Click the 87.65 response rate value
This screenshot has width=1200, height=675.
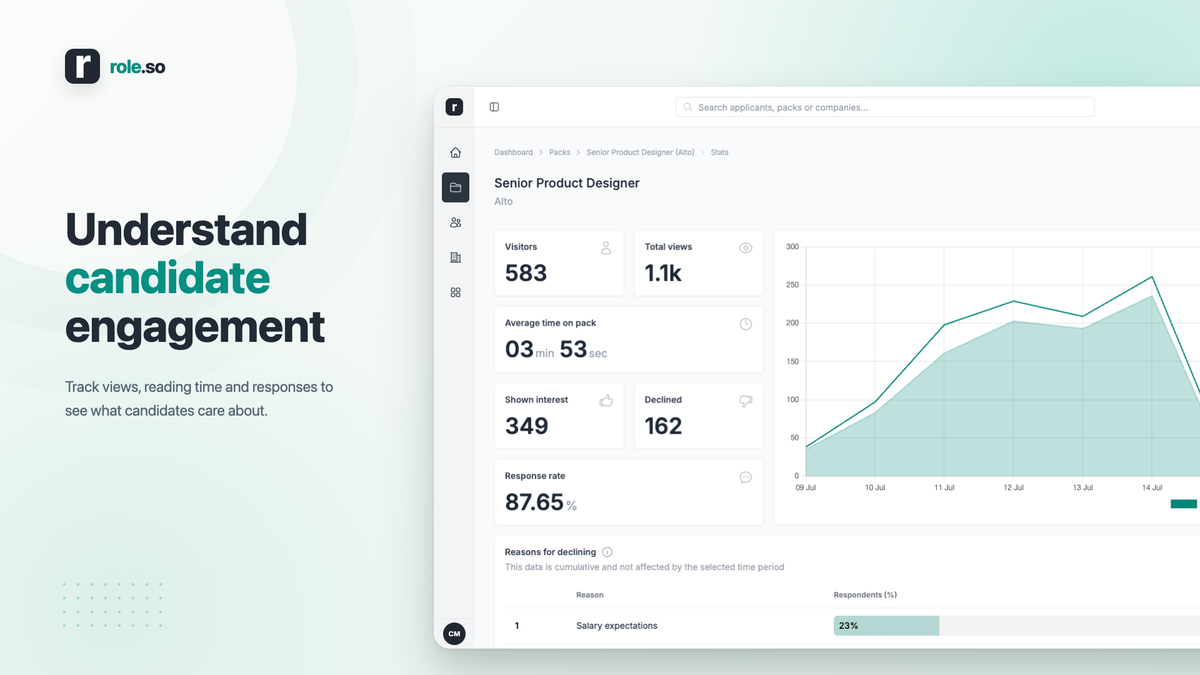pos(534,502)
